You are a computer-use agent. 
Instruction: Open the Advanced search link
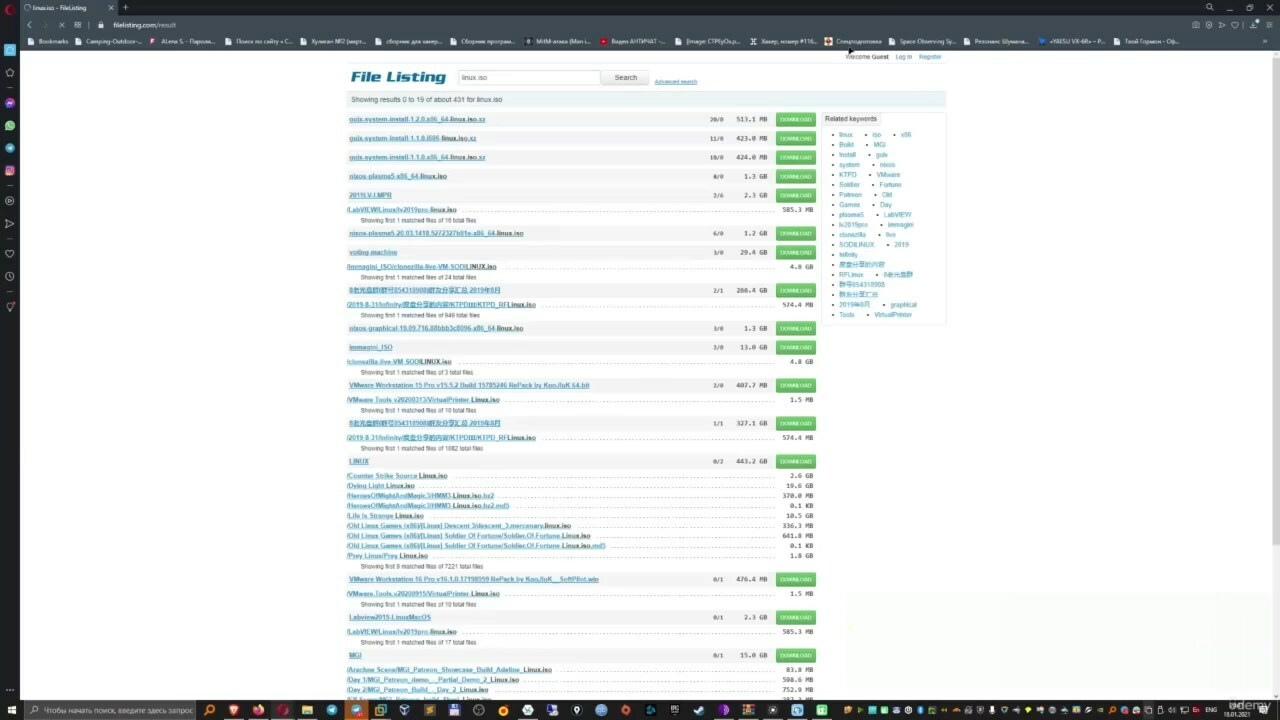click(x=676, y=81)
